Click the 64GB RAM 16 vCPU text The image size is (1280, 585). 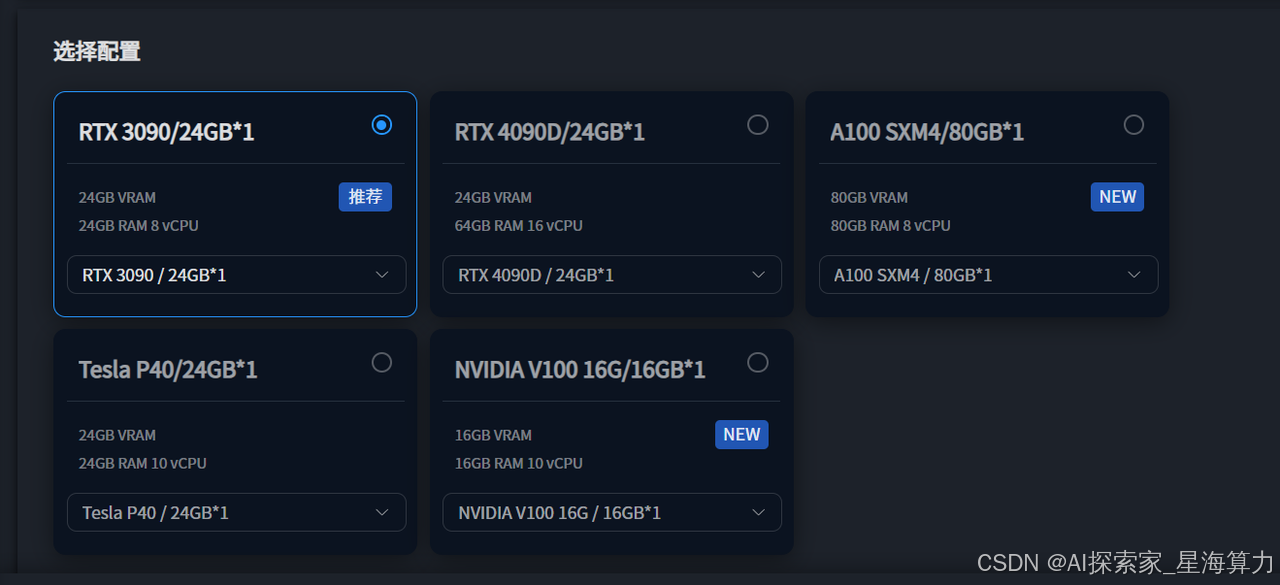519,226
